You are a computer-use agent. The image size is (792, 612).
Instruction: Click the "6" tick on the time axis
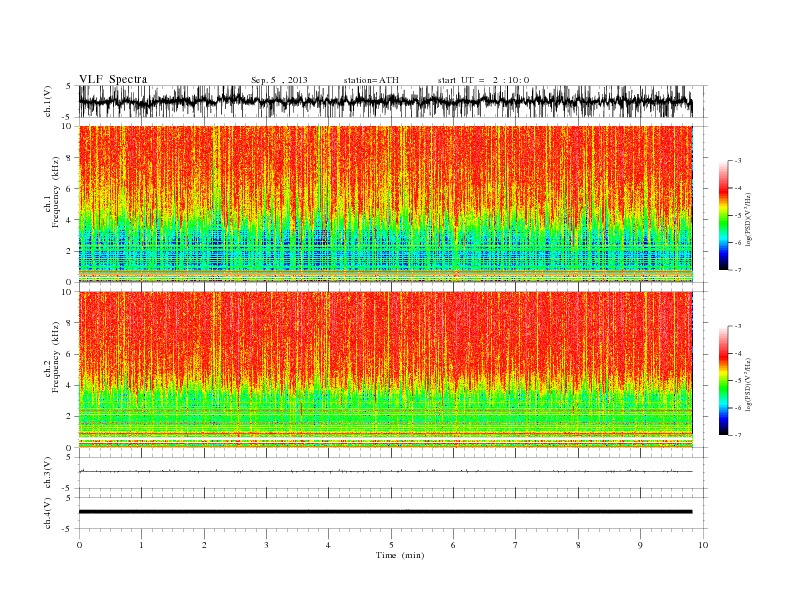pyautogui.click(x=453, y=545)
